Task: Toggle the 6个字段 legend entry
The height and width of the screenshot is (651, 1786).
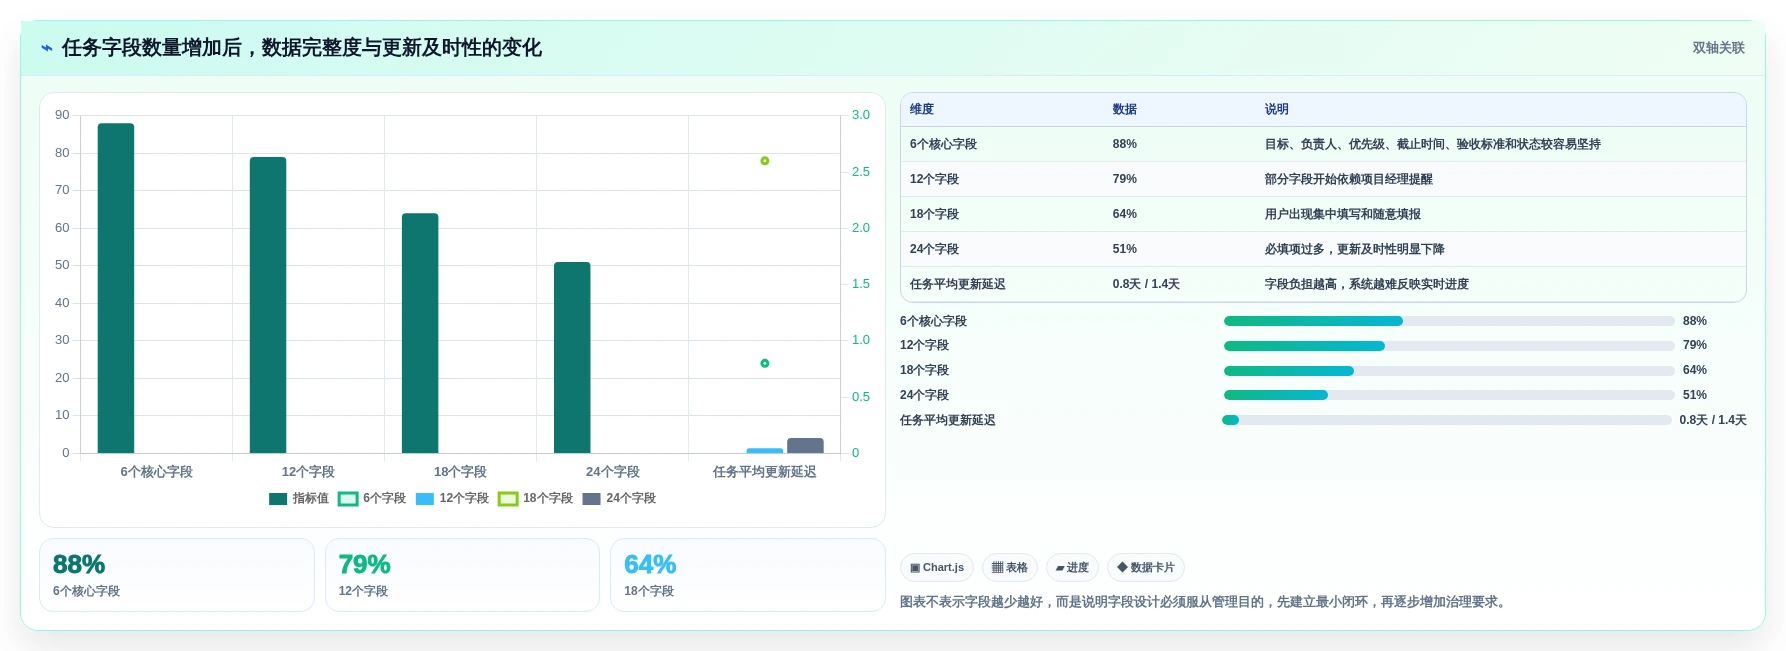Action: pyautogui.click(x=372, y=498)
